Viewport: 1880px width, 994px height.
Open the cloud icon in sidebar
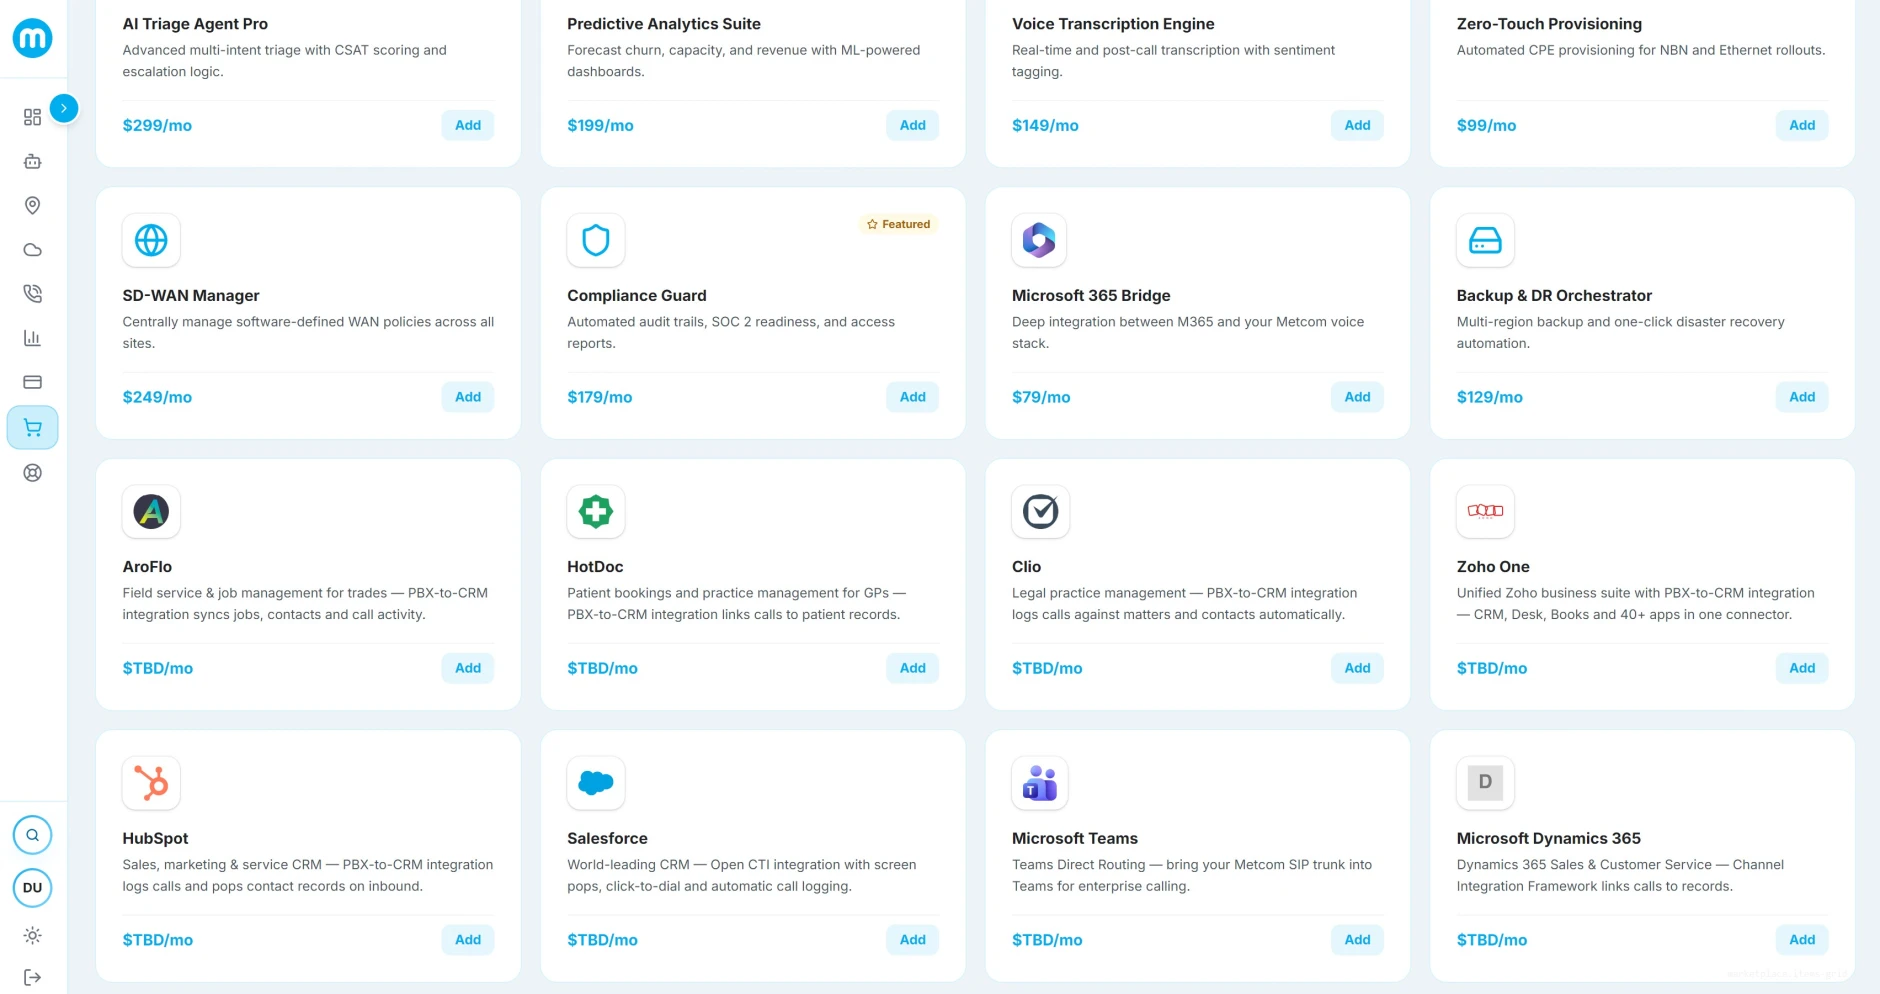32,250
